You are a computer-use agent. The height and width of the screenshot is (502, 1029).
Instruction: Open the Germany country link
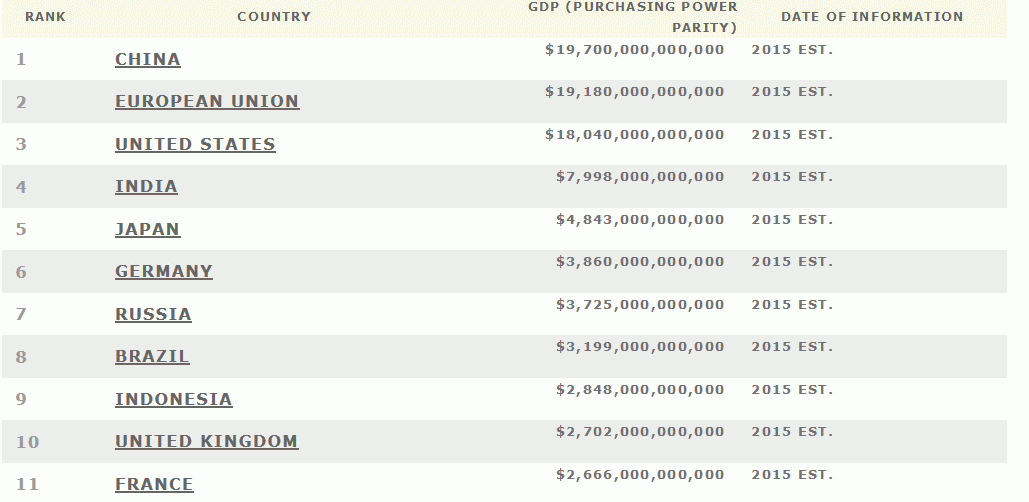(164, 271)
